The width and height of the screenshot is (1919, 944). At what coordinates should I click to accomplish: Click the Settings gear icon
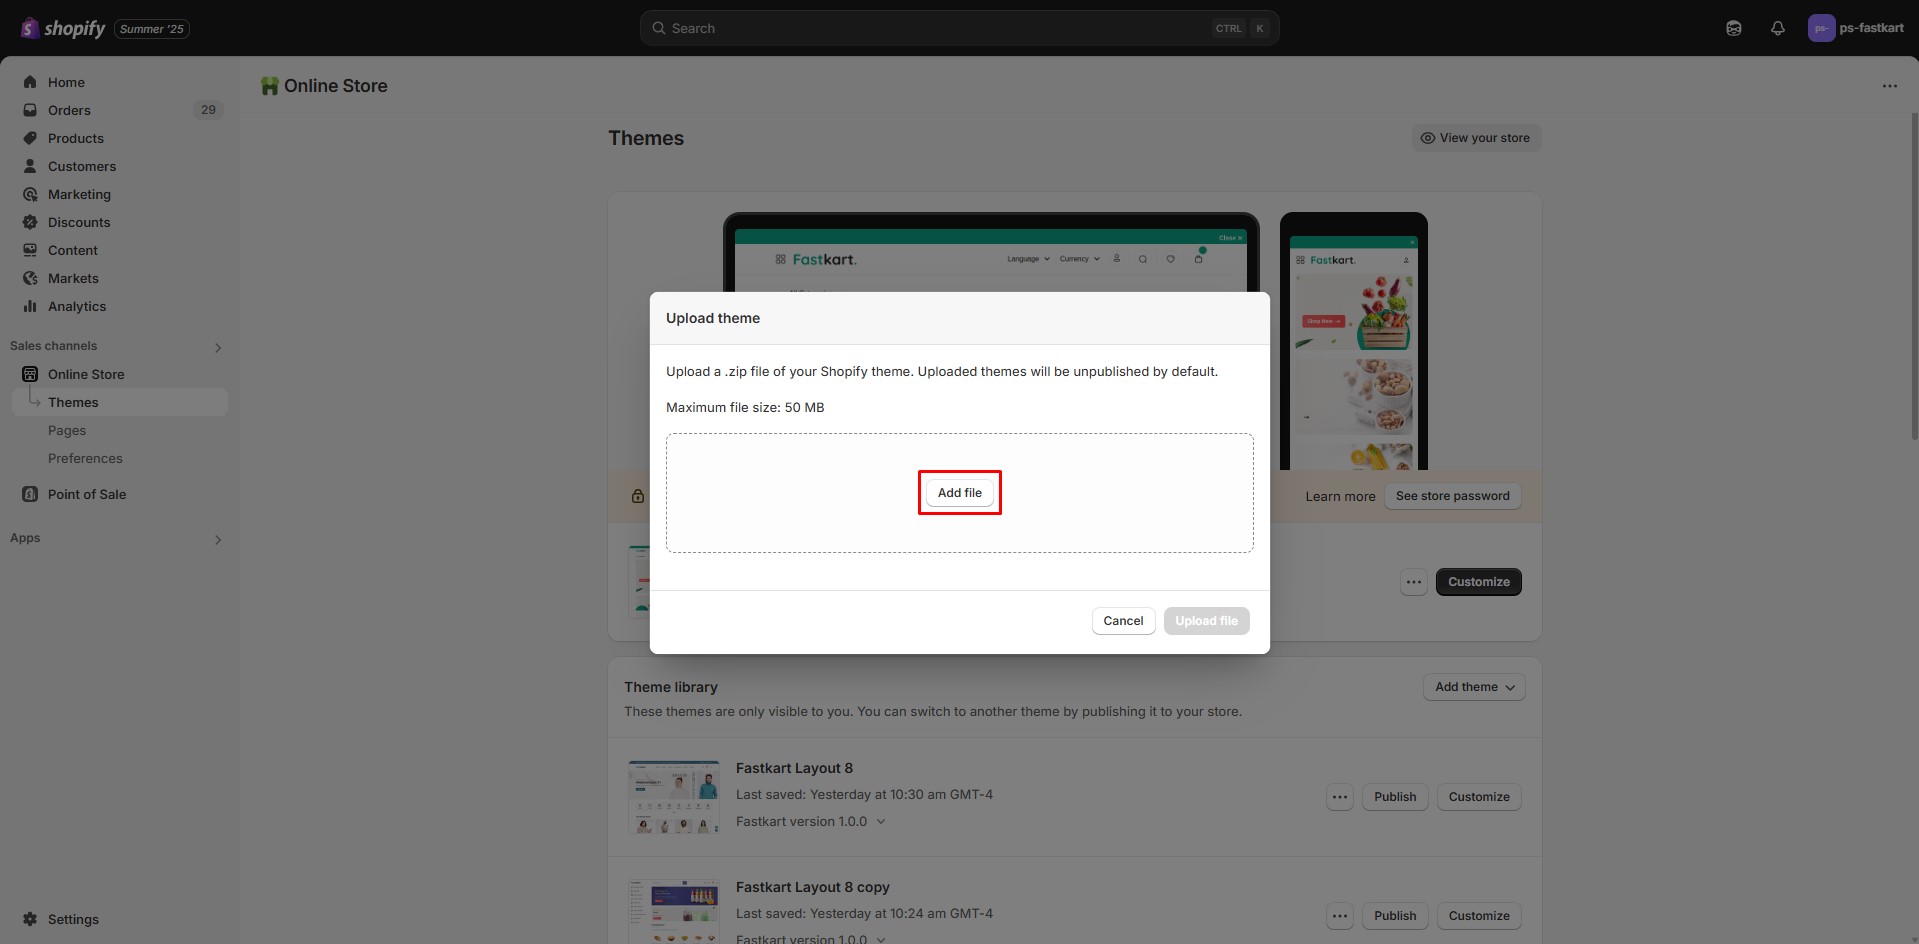[x=30, y=919]
